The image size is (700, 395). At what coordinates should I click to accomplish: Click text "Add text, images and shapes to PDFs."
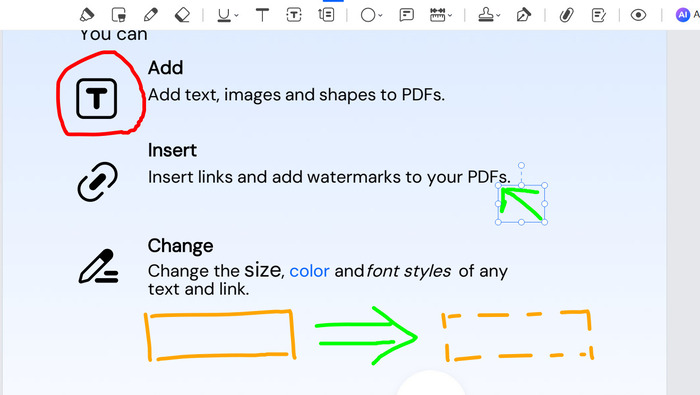pos(296,95)
